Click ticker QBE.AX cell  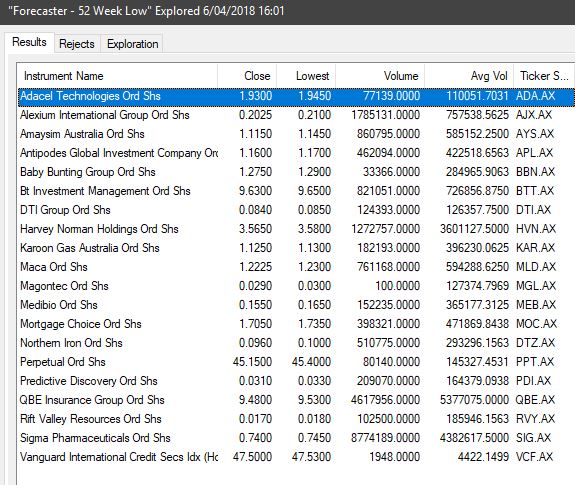click(535, 400)
